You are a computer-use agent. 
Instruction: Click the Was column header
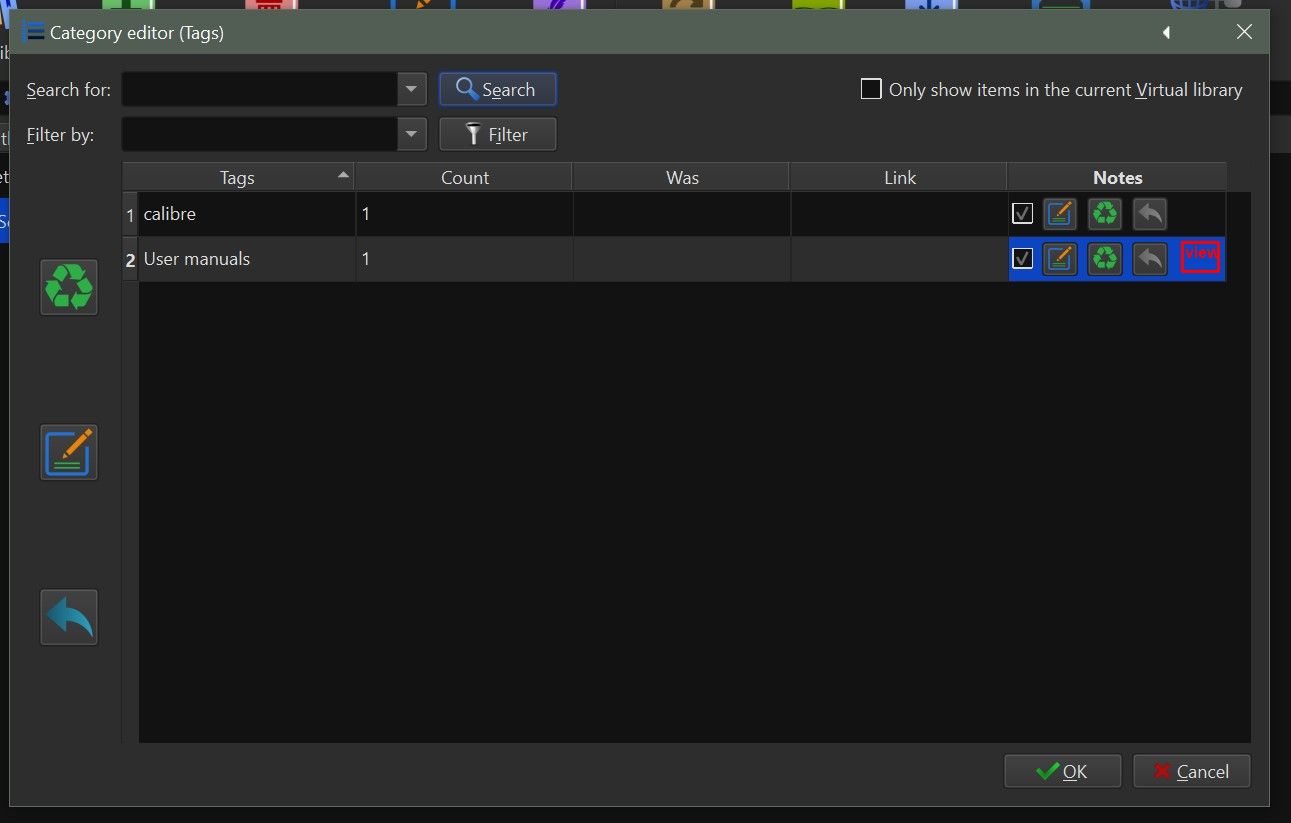(x=682, y=177)
